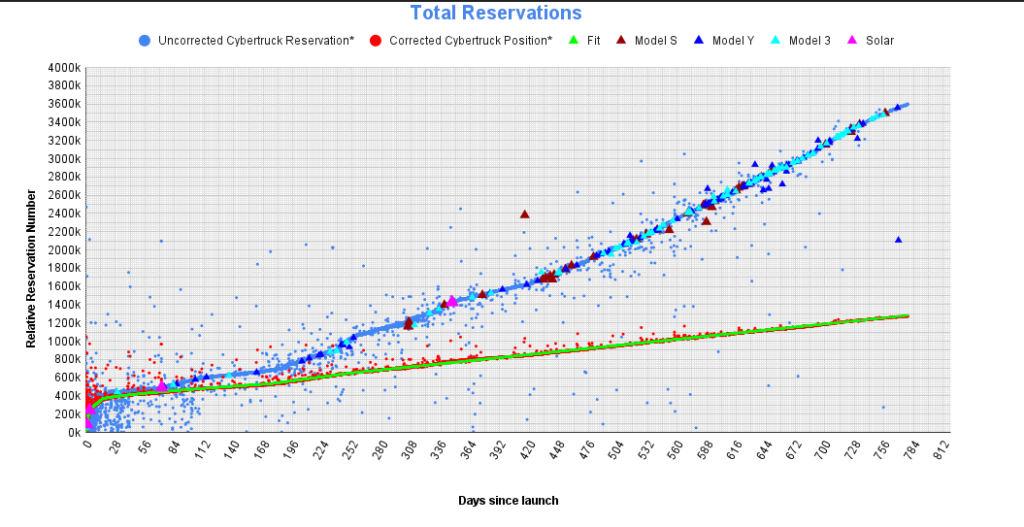Select the outlier Model S triangle near 2400k
This screenshot has width=1024, height=527.
(x=524, y=214)
